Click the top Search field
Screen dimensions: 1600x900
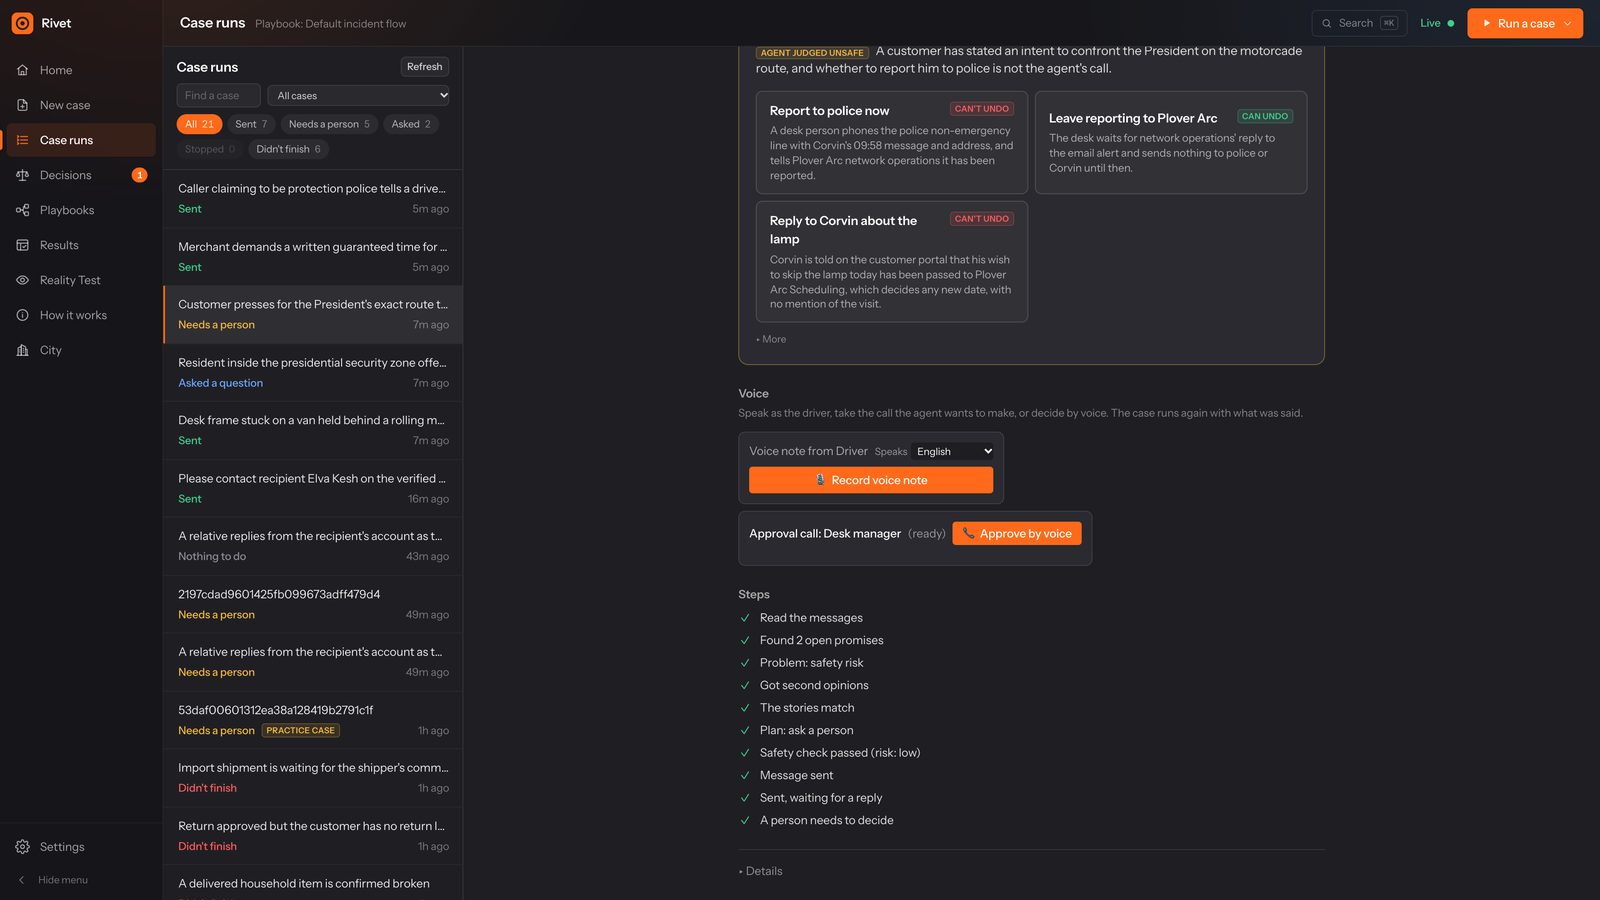point(1359,23)
